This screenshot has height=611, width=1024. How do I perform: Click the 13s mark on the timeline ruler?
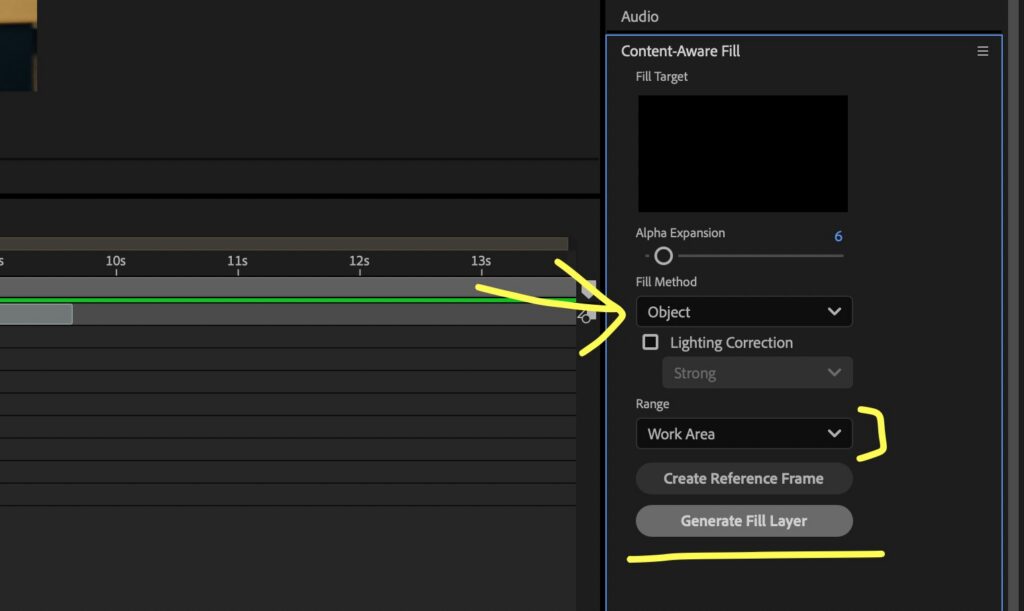point(480,260)
